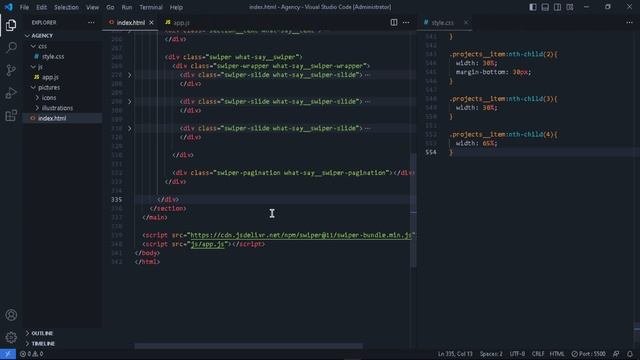Toggle bottom panel layout button
Screen dimensions: 640x360
tap(545, 7)
